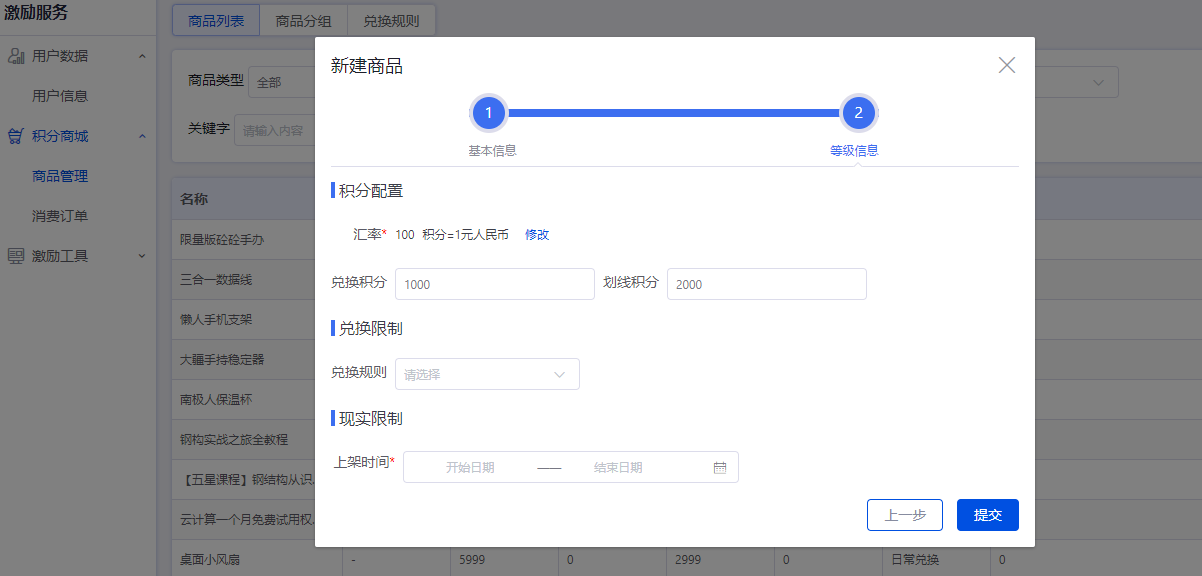
Task: Click the 兑换积分 input field
Action: [494, 284]
